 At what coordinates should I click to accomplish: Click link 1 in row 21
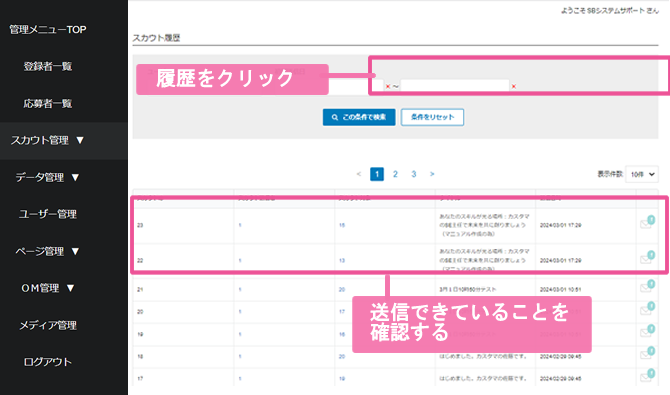[240, 289]
